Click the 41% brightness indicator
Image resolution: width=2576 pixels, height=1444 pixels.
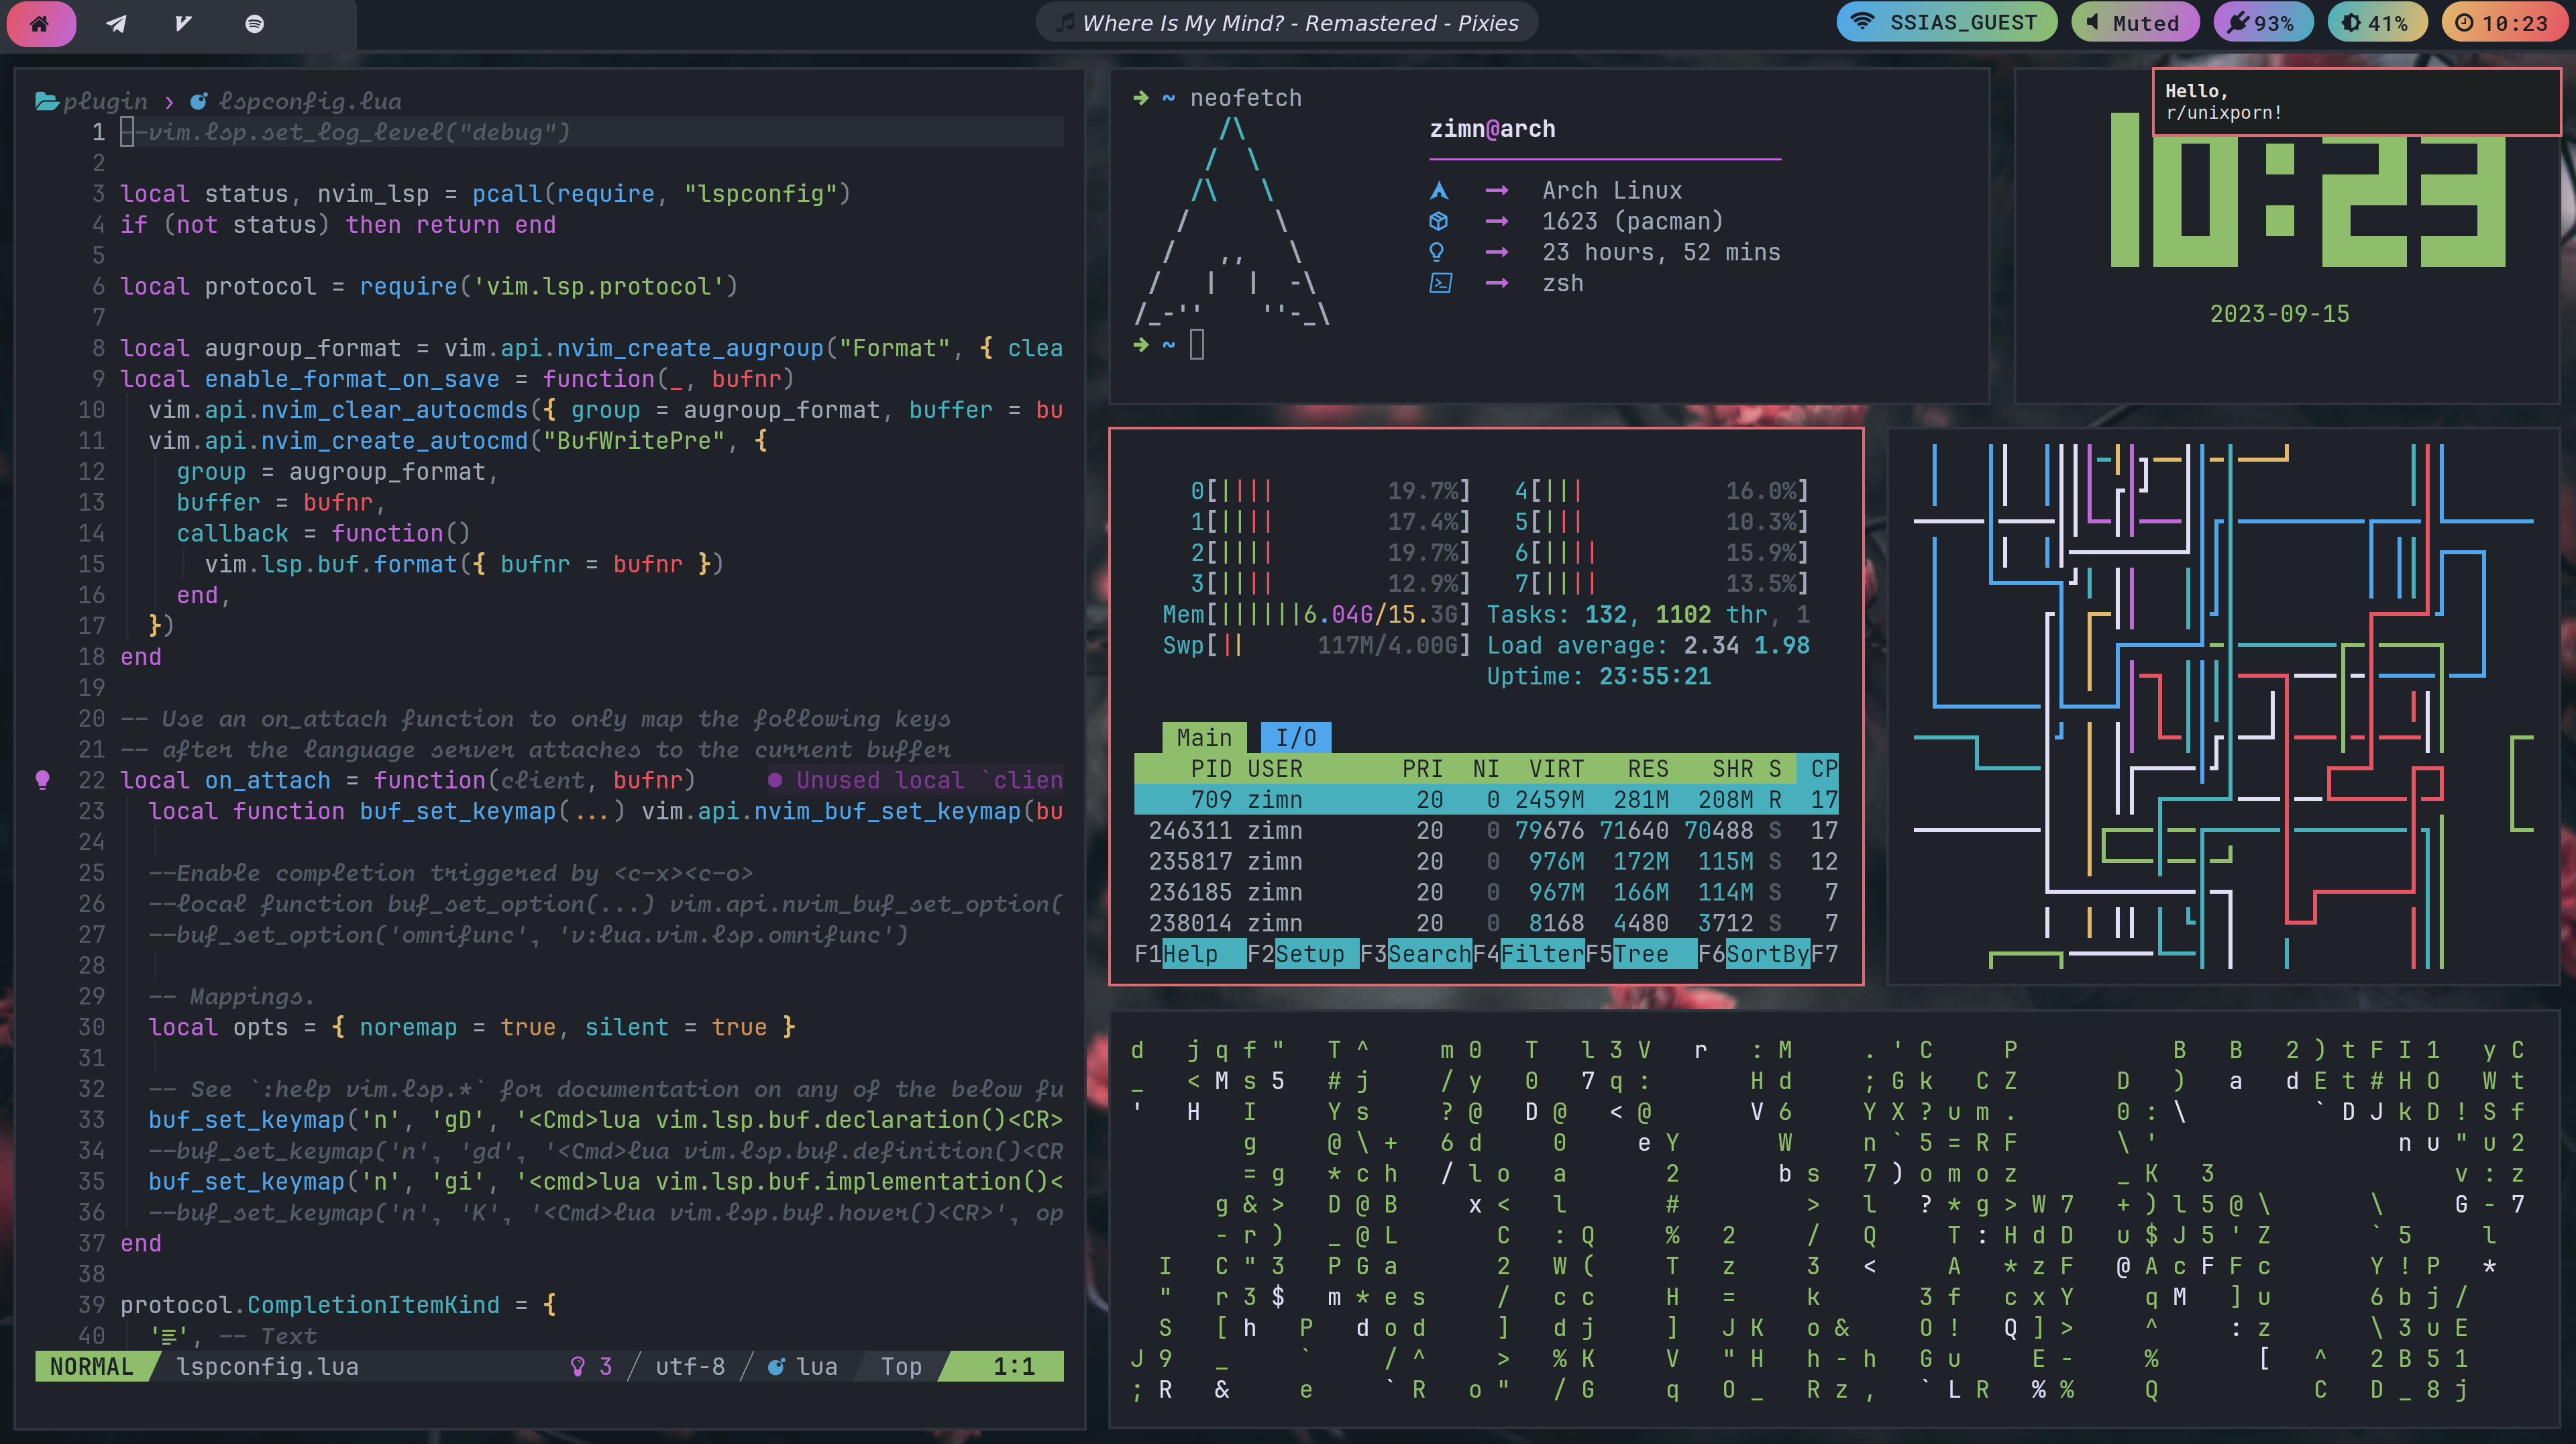point(2377,23)
